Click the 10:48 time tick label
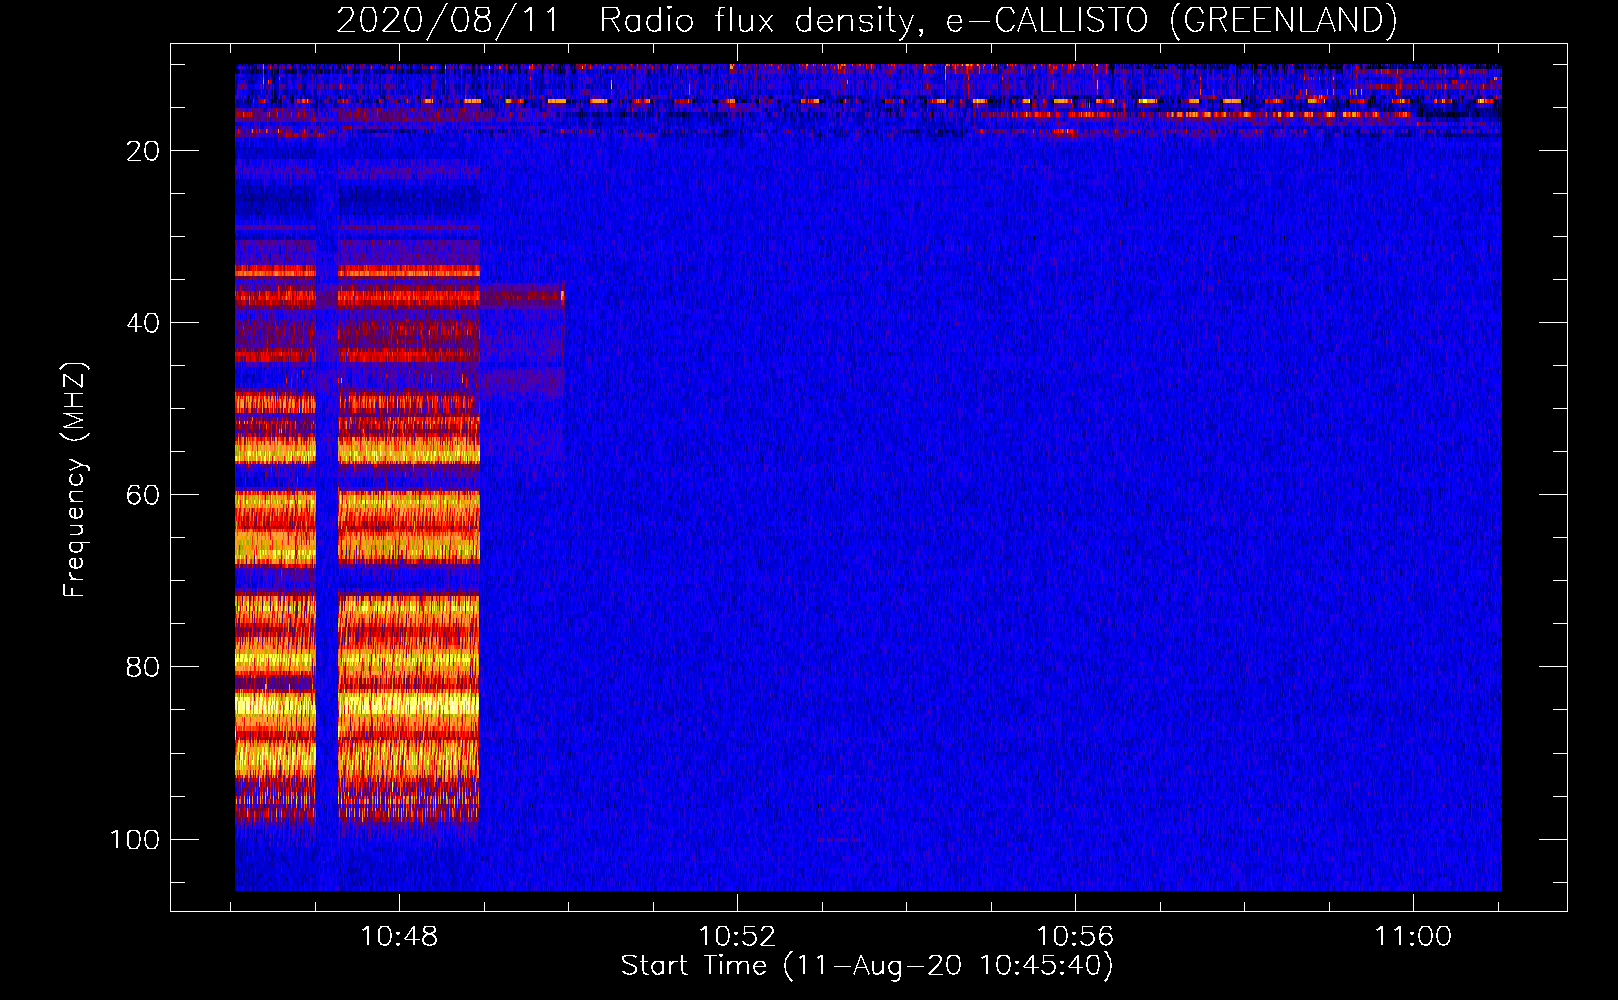This screenshot has width=1618, height=1000. tap(399, 936)
